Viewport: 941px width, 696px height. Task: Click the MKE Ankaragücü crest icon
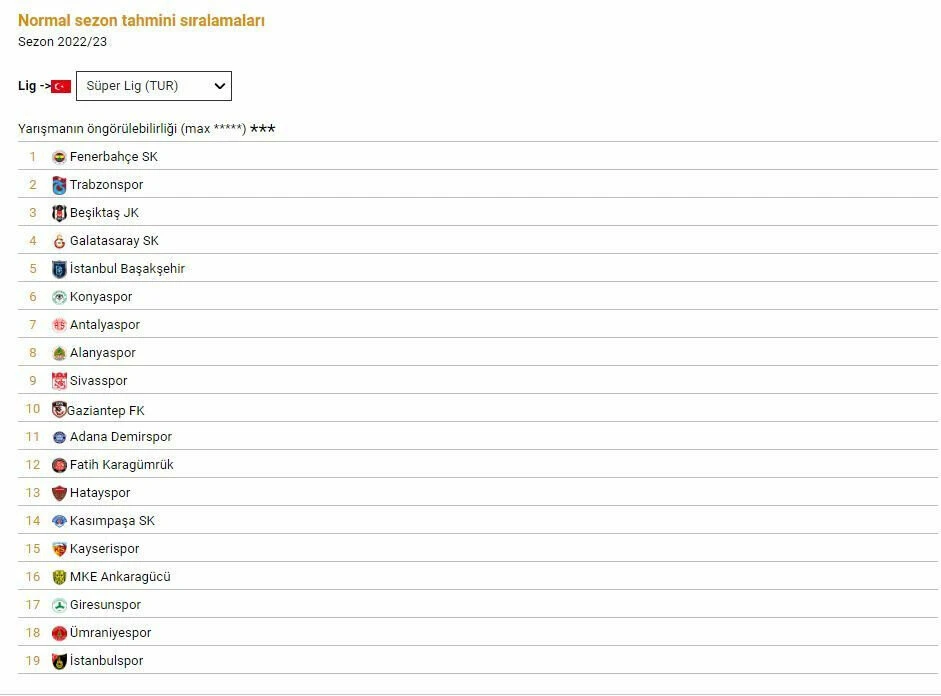(62, 576)
